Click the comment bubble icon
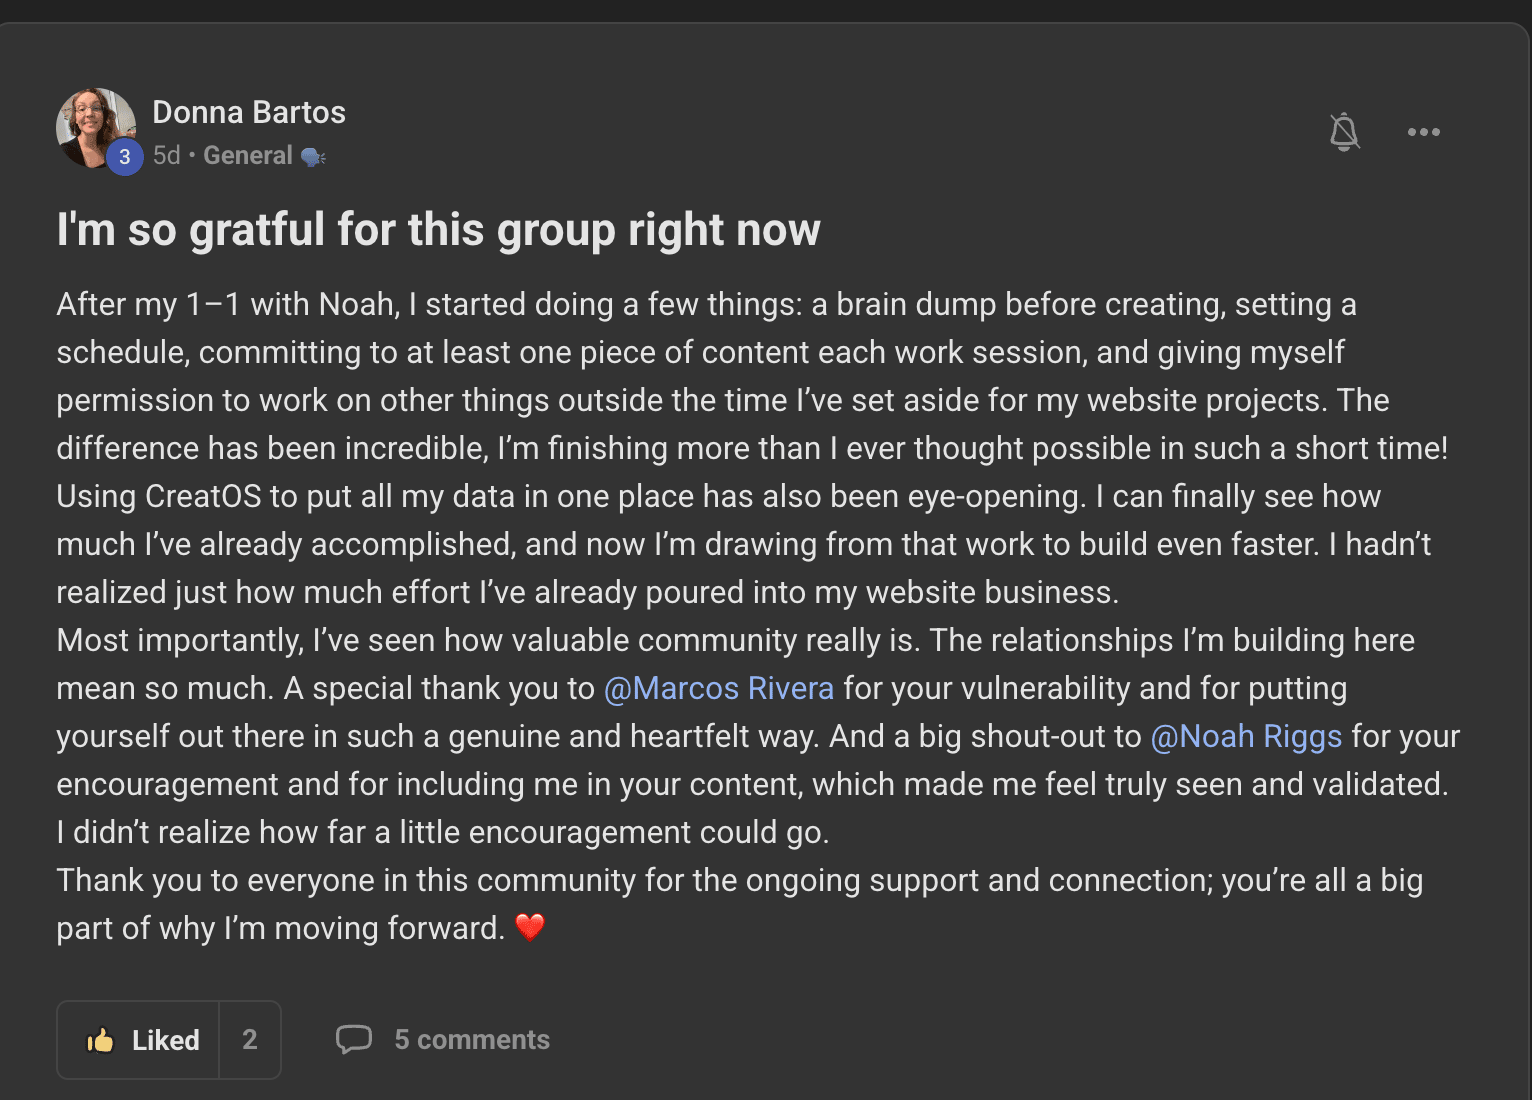1532x1100 pixels. pyautogui.click(x=354, y=1039)
